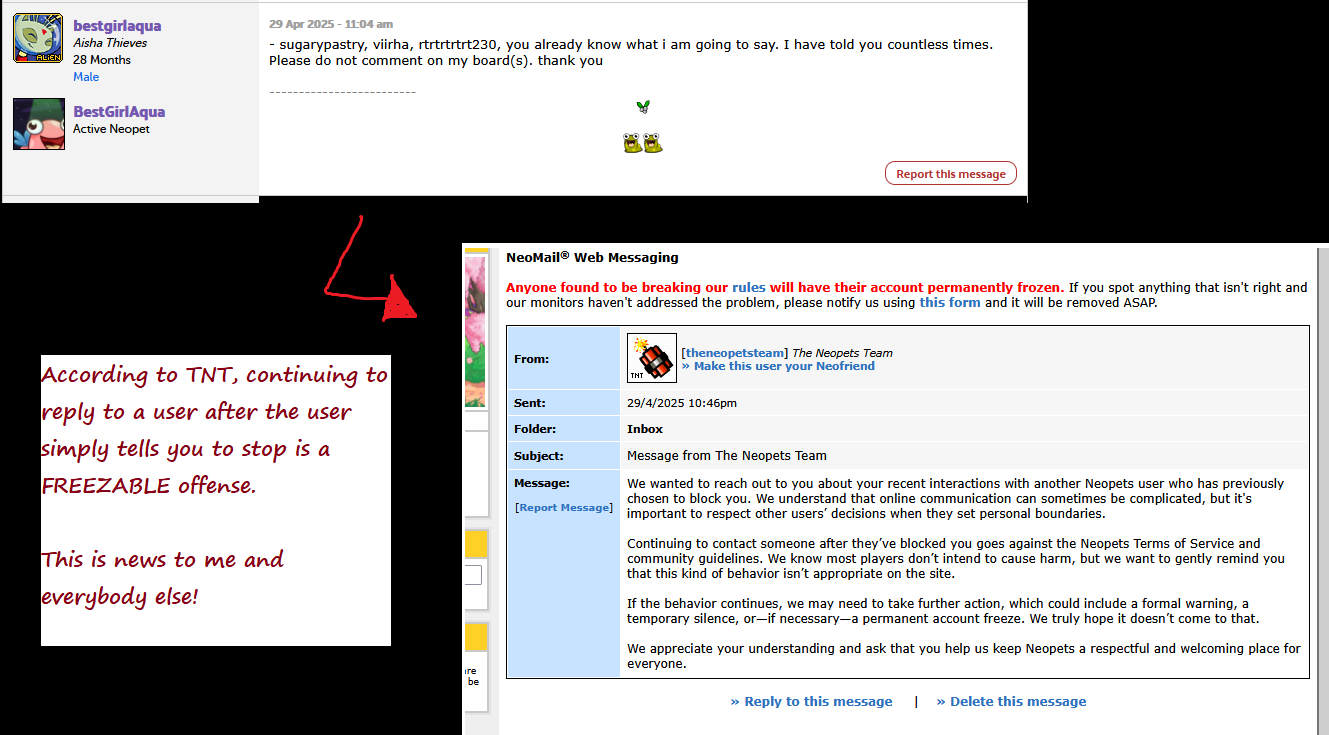Click the post timestamp '29 Apr 2025 - 11:04 am'
The height and width of the screenshot is (735, 1329).
[331, 24]
